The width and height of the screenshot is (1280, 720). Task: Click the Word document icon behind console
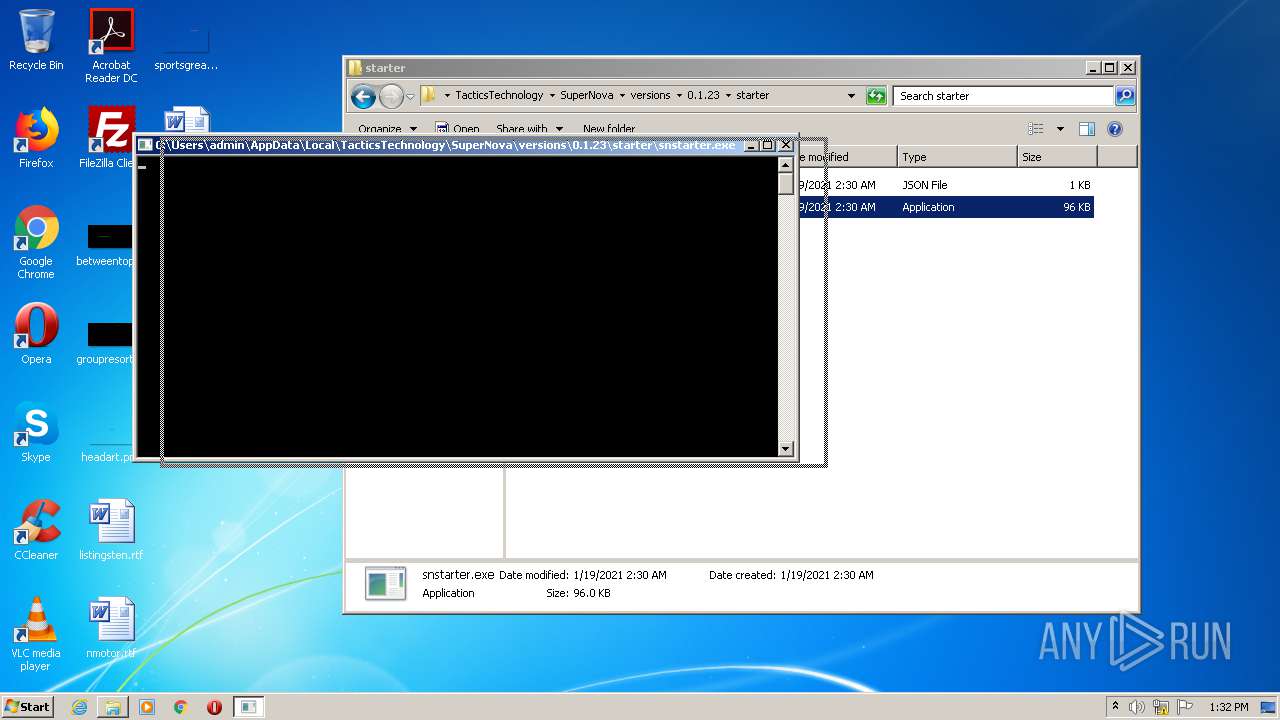coord(186,121)
